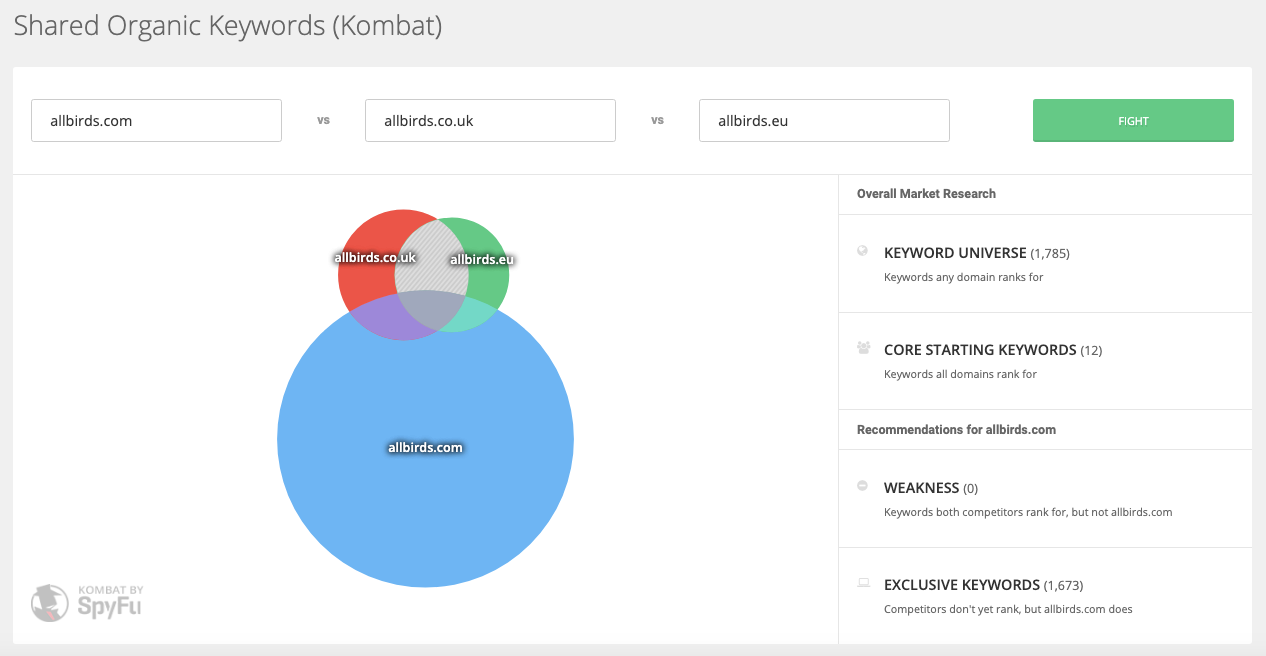Select the green allbirds.eu circle label
The image size is (1266, 656).
(482, 260)
